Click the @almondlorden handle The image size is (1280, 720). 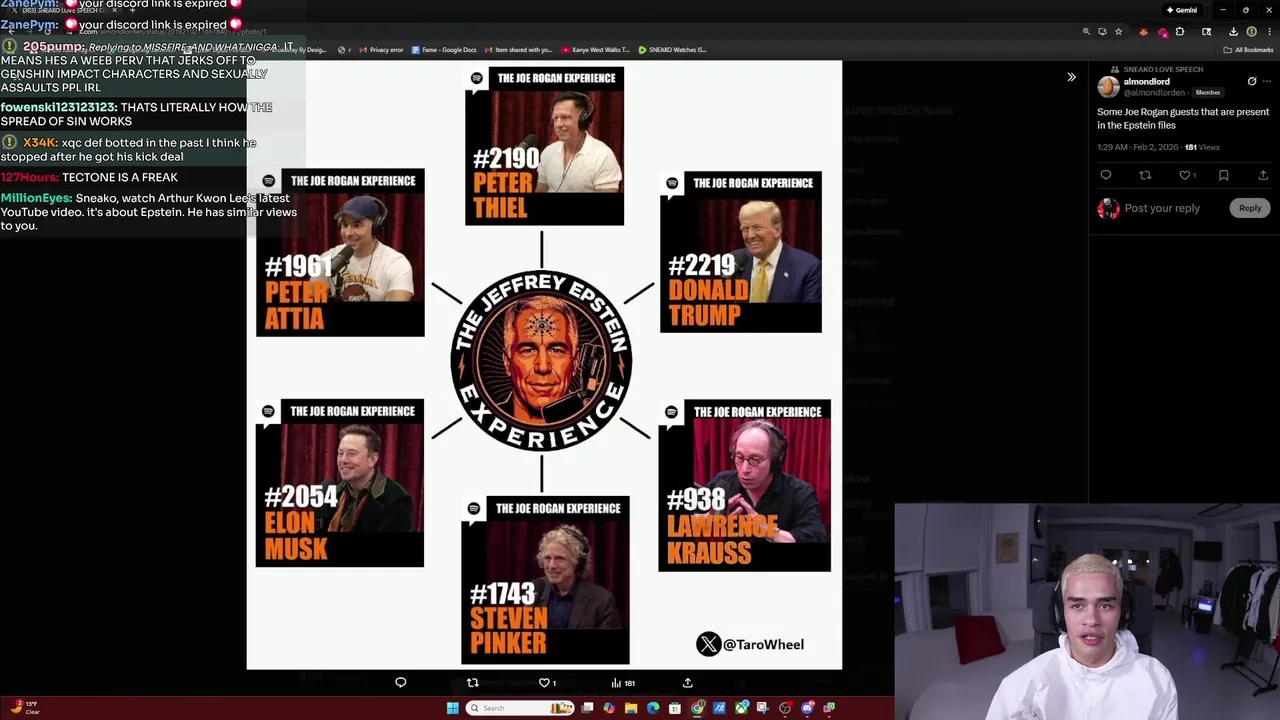point(1154,92)
